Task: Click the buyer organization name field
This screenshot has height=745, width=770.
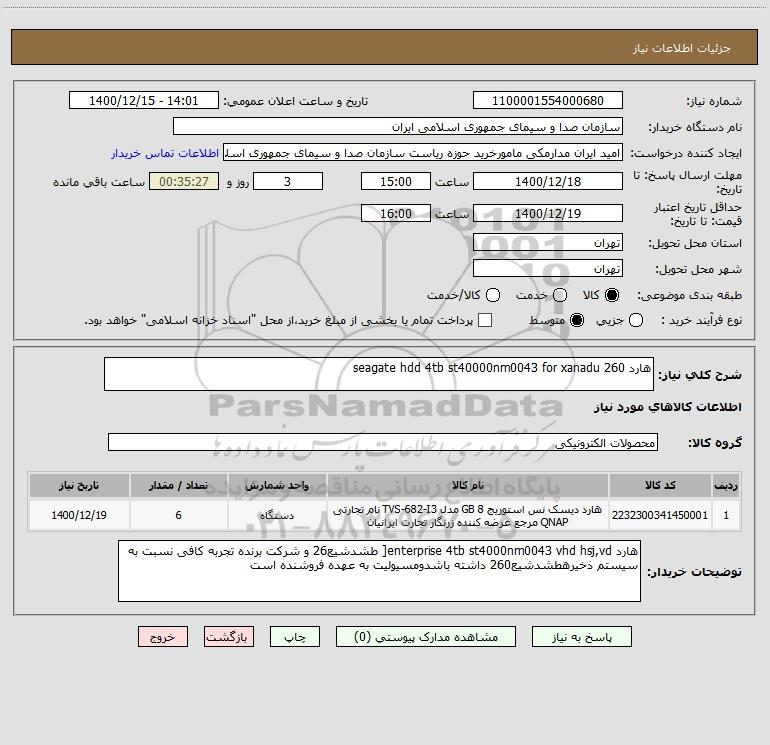Action: [x=398, y=127]
